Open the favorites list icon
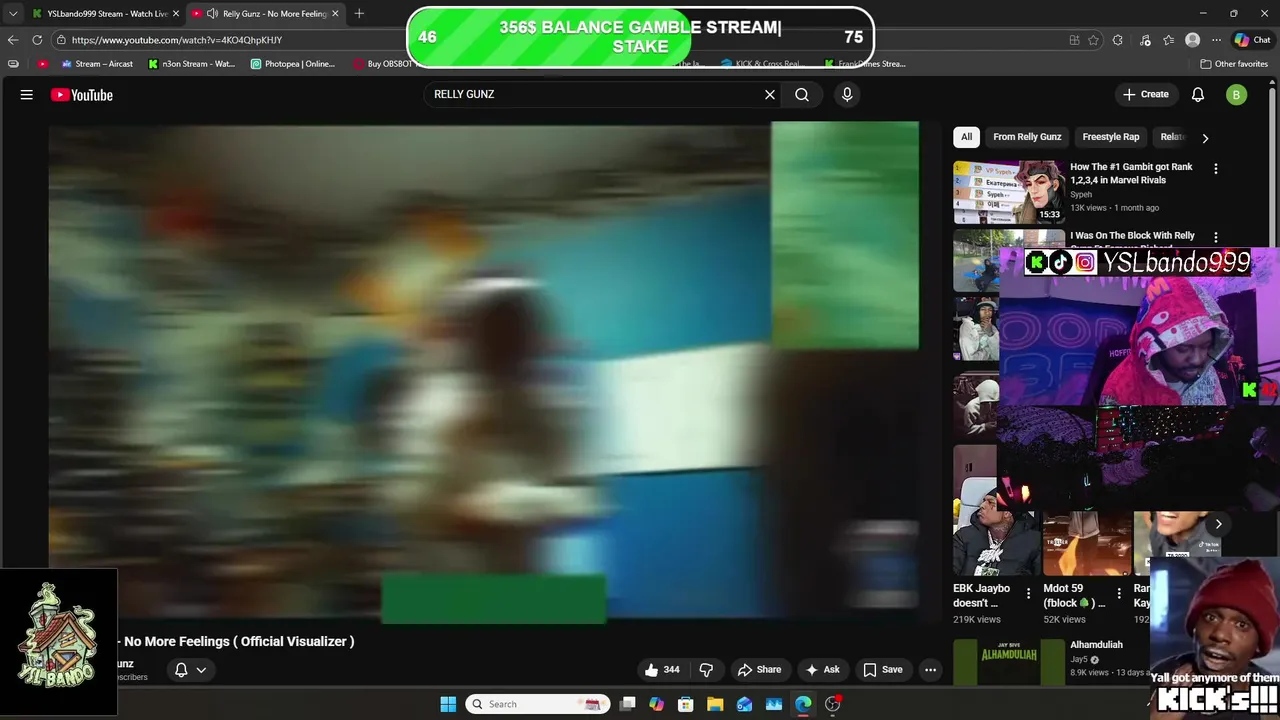1280x720 pixels. tap(1169, 40)
